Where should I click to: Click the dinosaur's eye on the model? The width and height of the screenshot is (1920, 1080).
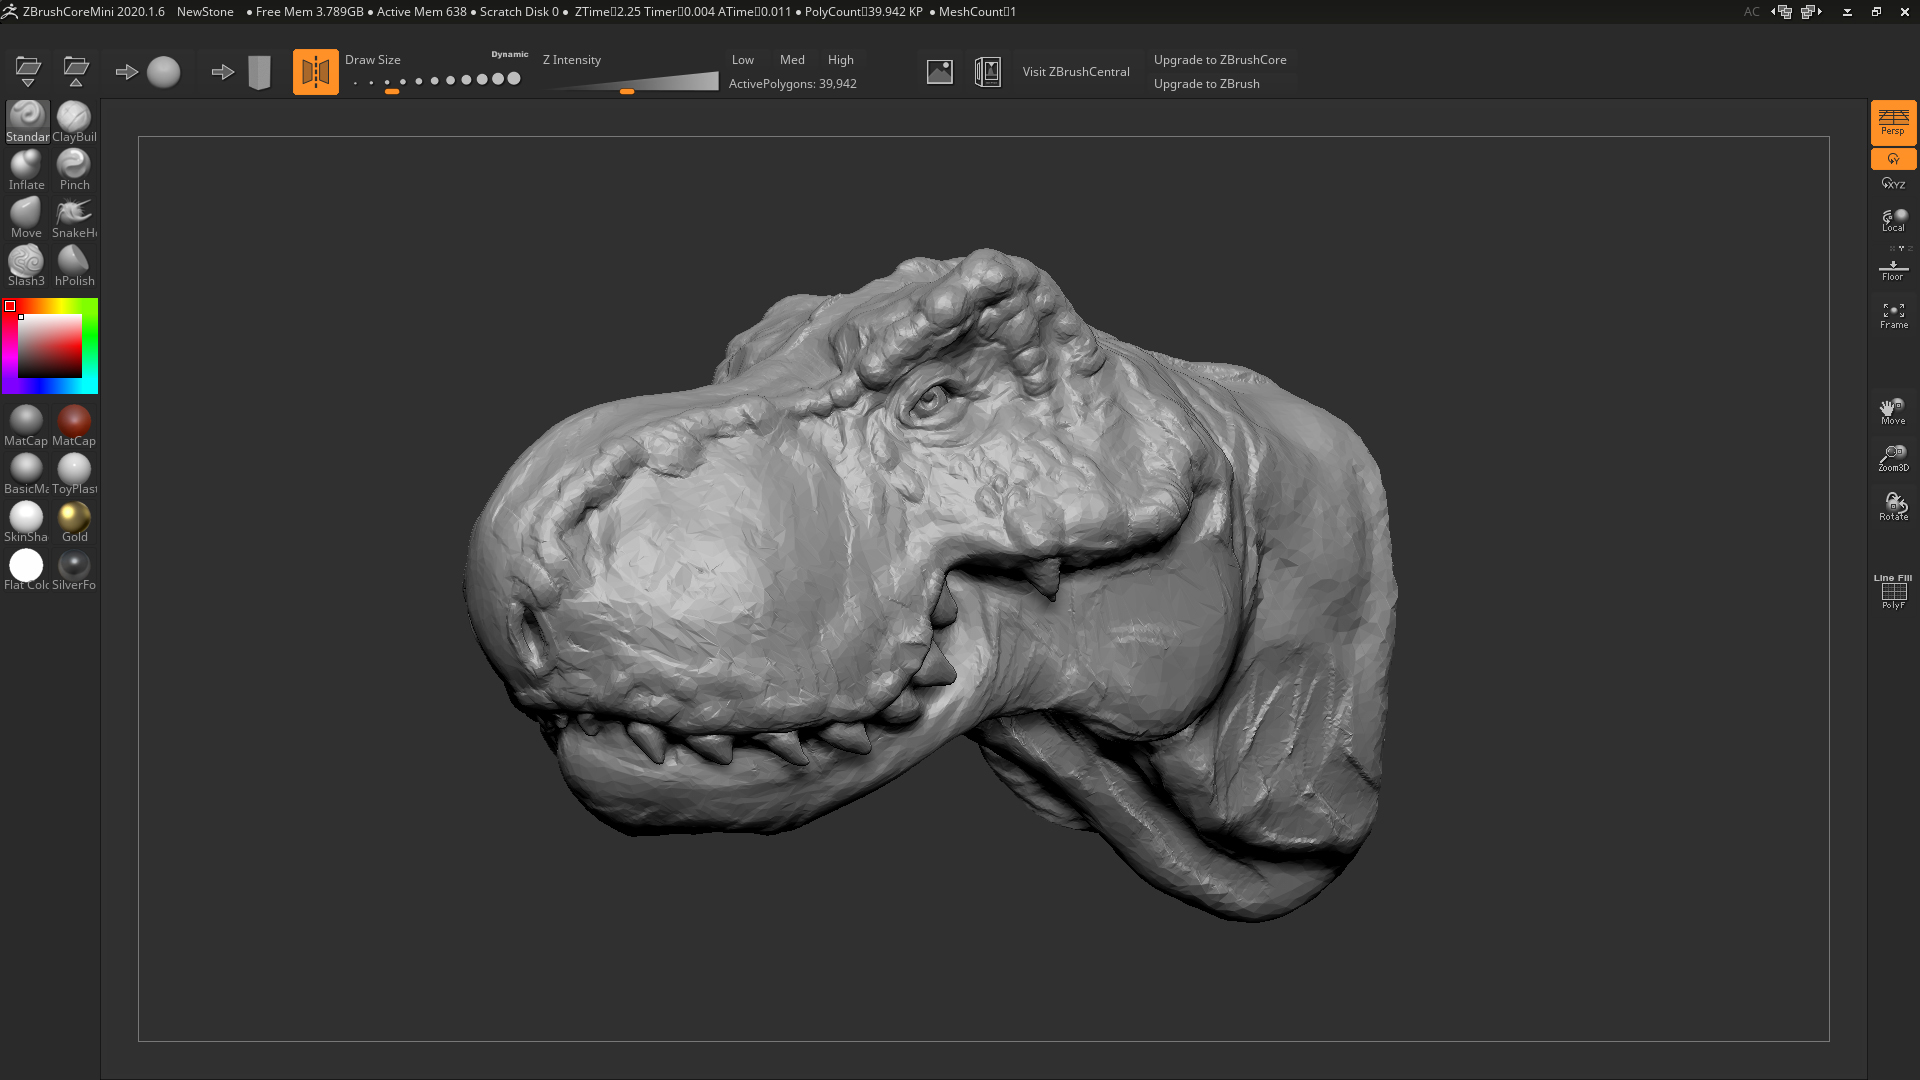(931, 400)
